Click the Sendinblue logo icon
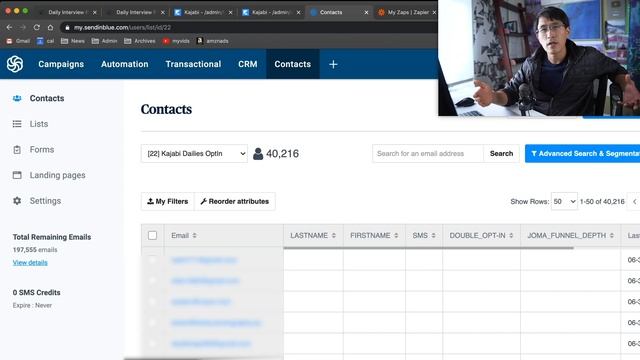Viewport: 640px width, 360px height. 15,64
